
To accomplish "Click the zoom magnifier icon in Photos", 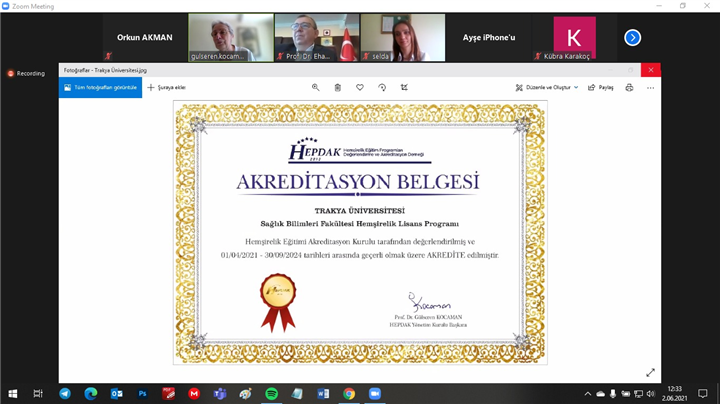I will pos(315,87).
